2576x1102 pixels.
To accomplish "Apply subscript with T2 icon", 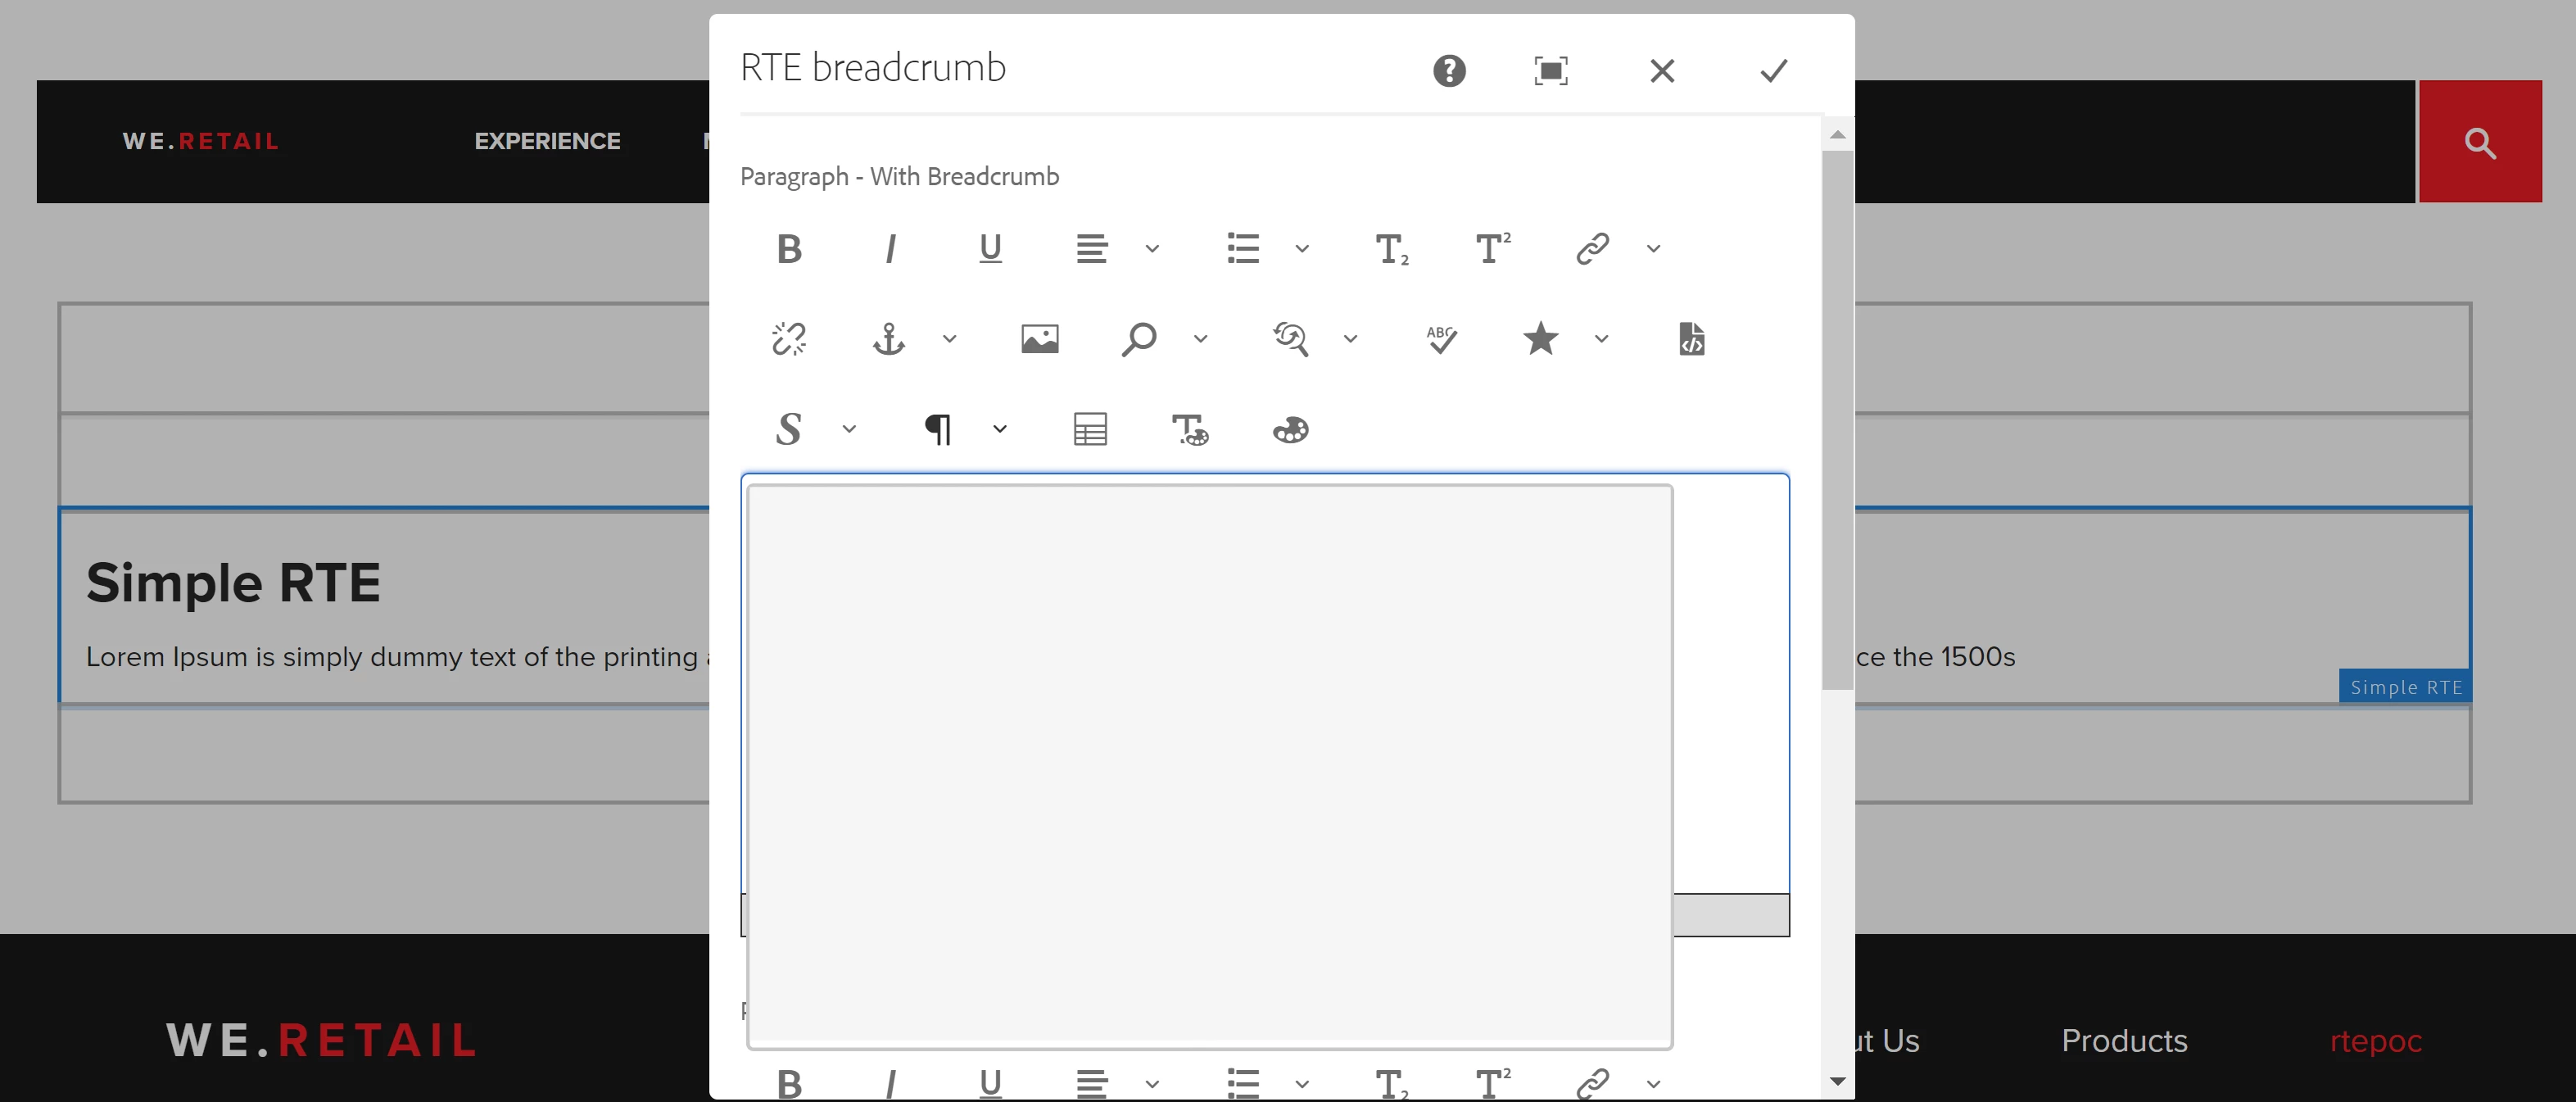I will click(x=1391, y=248).
